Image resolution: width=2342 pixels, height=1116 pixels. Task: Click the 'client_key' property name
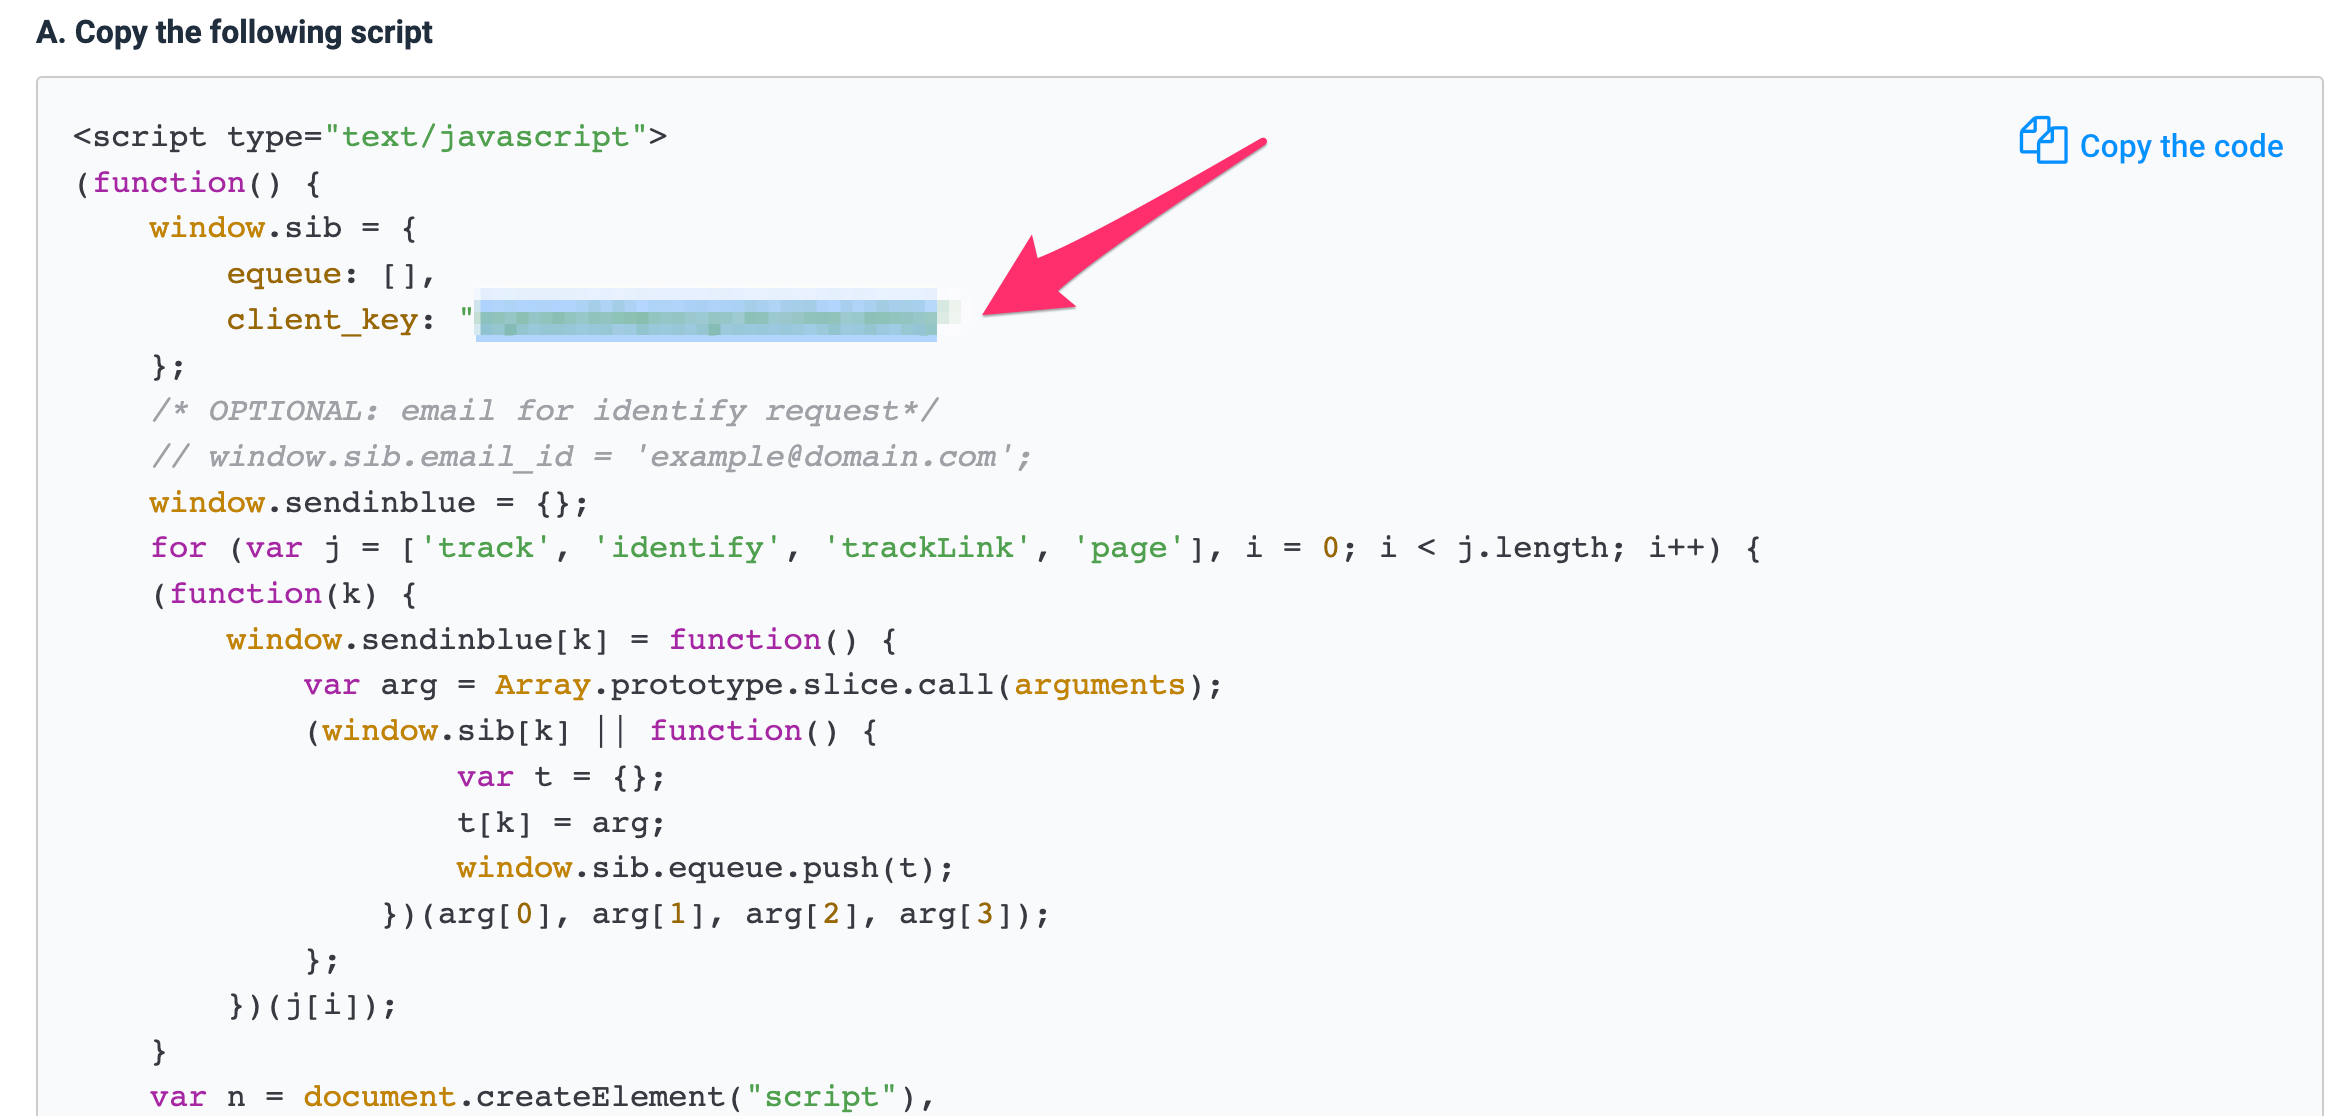click(322, 320)
